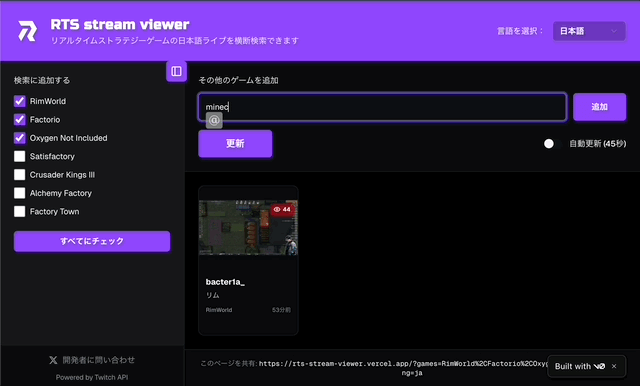The image size is (640, 386).
Task: Dismiss the Built with v0 badge
Action: click(x=614, y=366)
